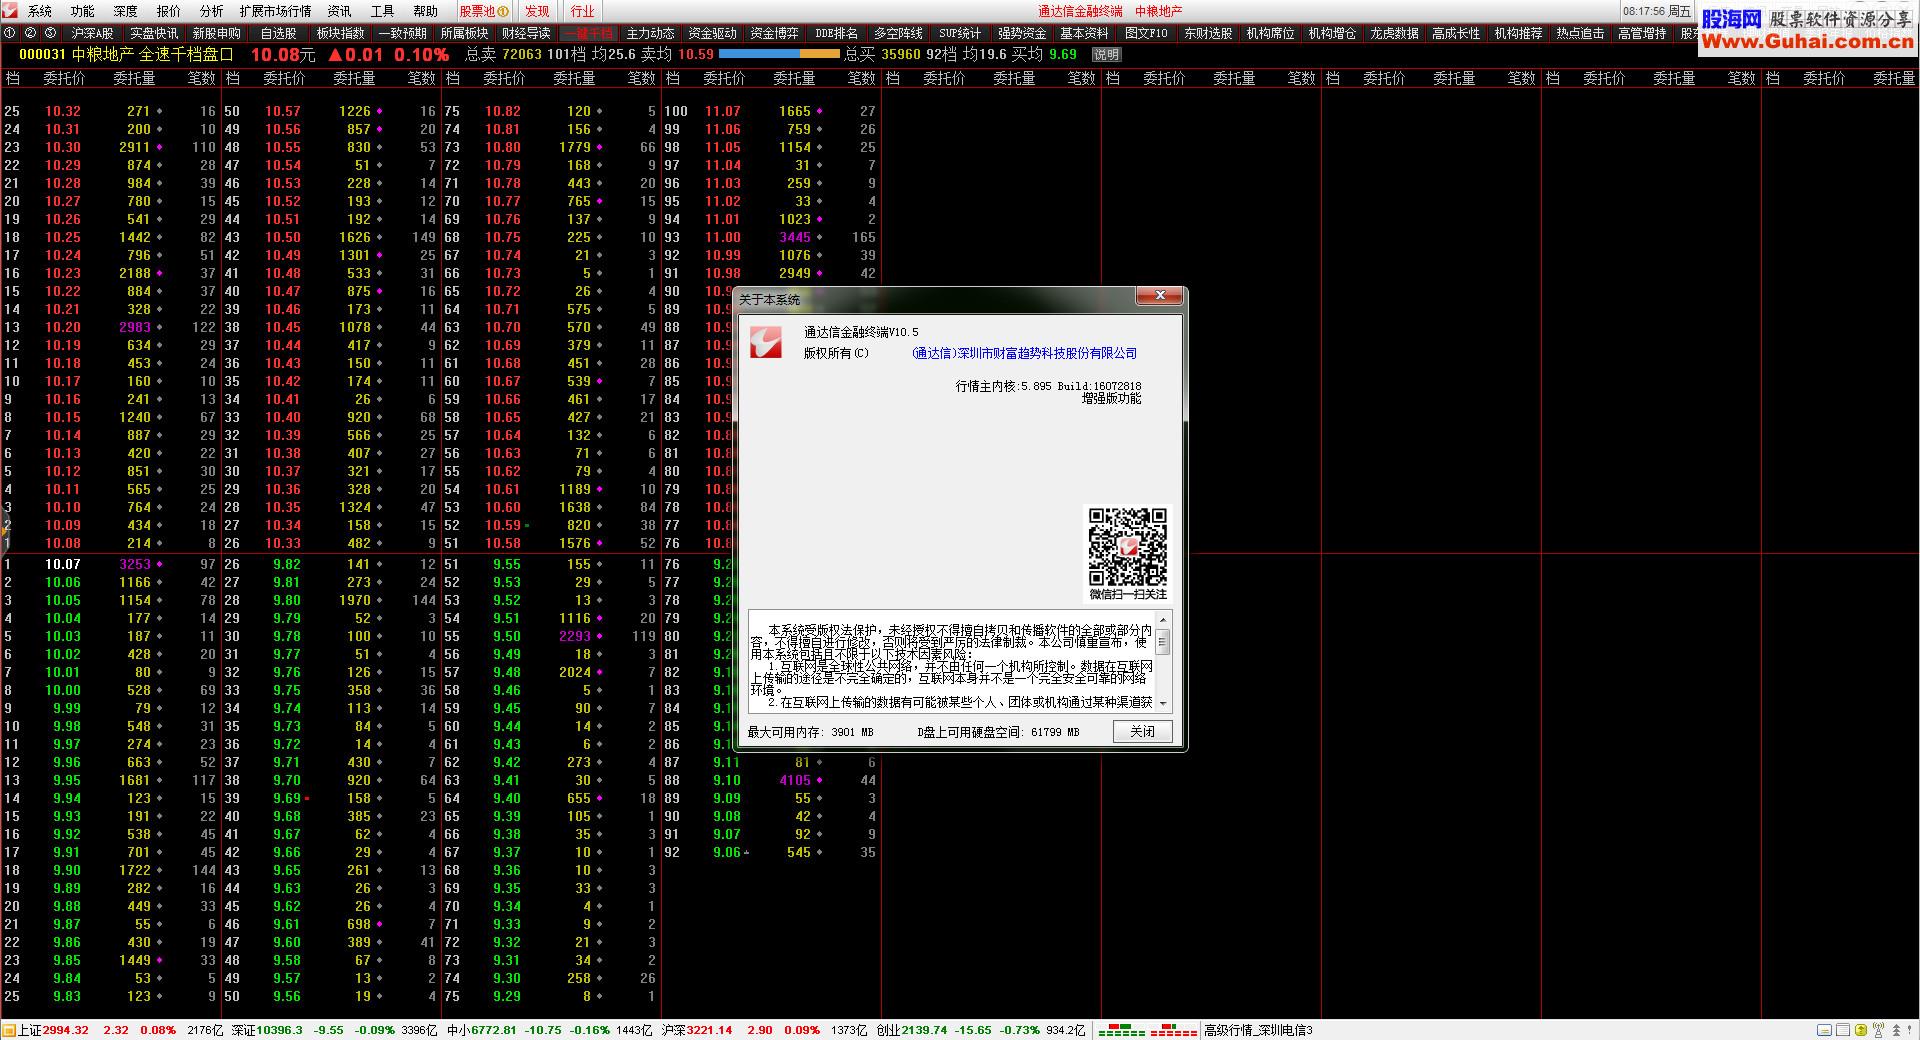Open the 扩展市场行情 menu

tap(275, 11)
